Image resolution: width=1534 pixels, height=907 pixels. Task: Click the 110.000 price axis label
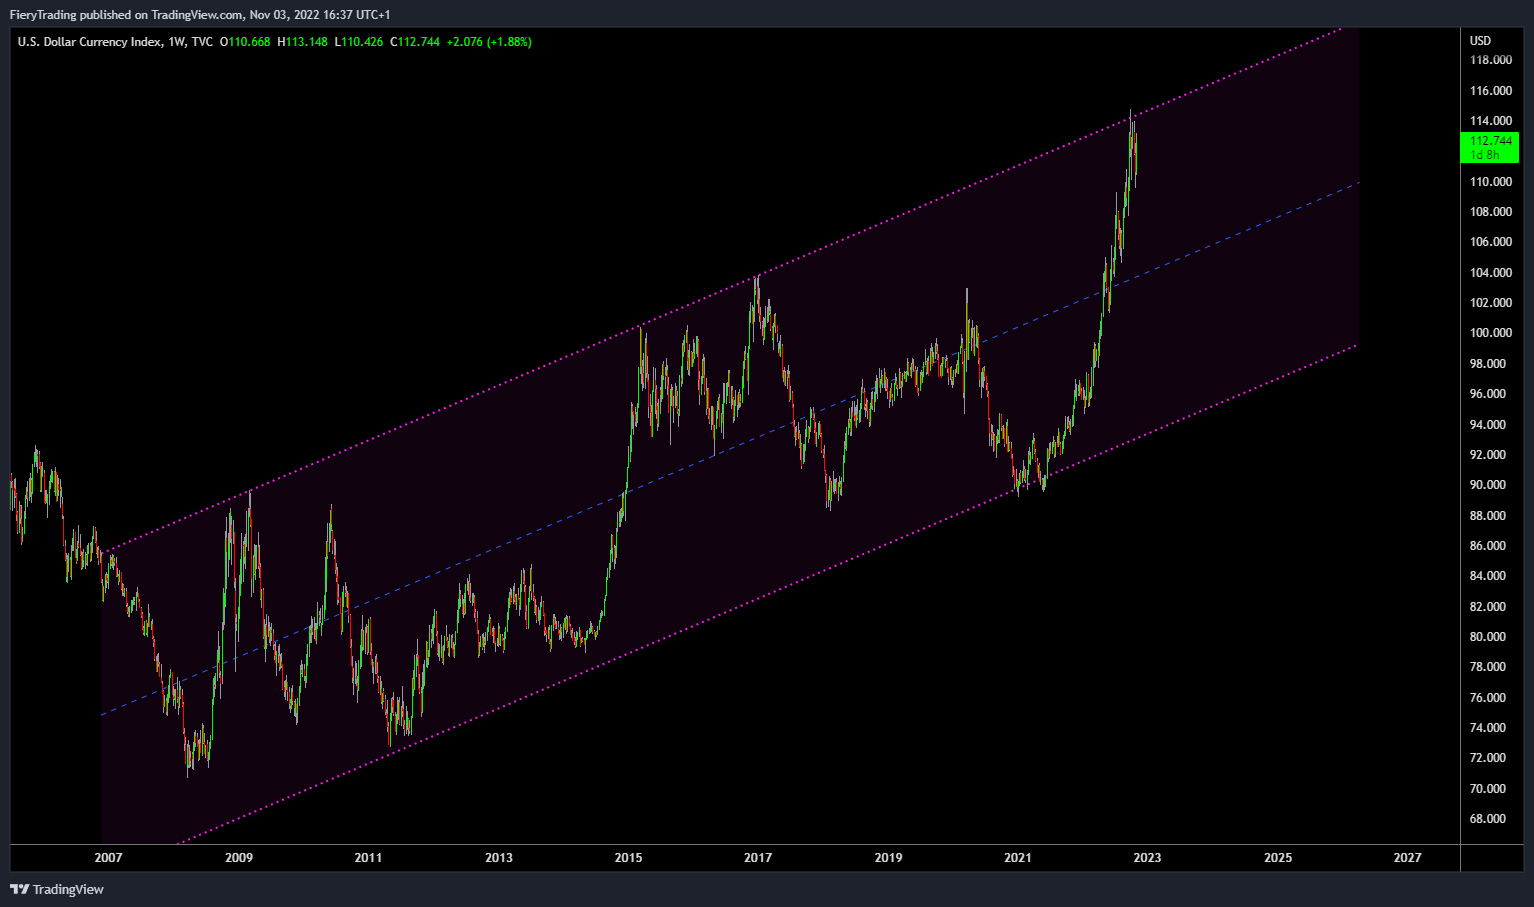pos(1490,182)
